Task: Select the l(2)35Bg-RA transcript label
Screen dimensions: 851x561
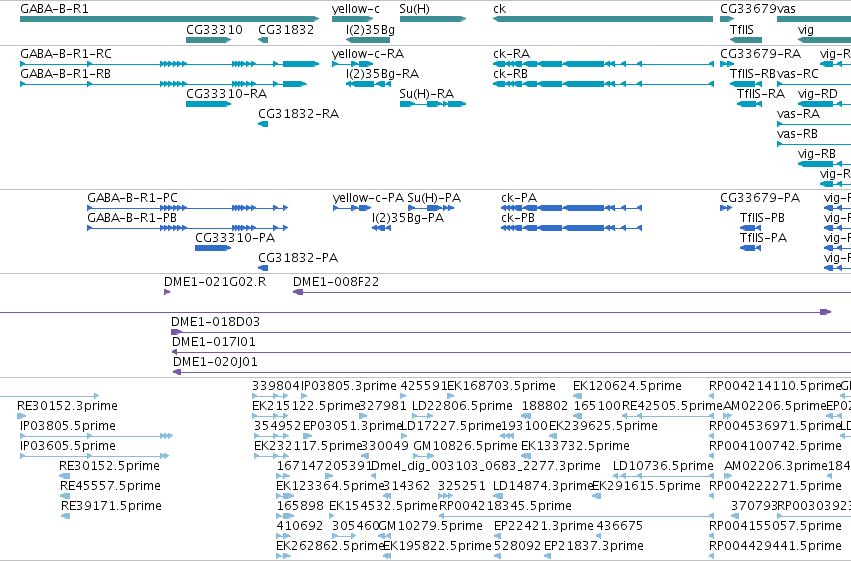Action: click(x=383, y=74)
